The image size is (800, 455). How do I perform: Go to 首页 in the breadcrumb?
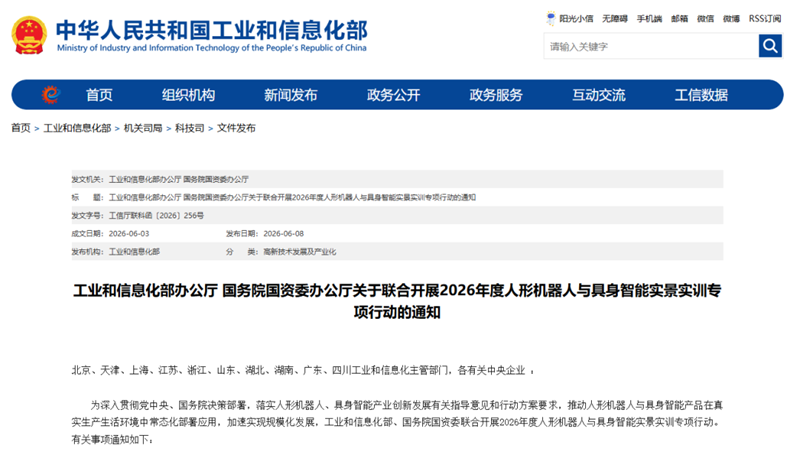point(21,128)
